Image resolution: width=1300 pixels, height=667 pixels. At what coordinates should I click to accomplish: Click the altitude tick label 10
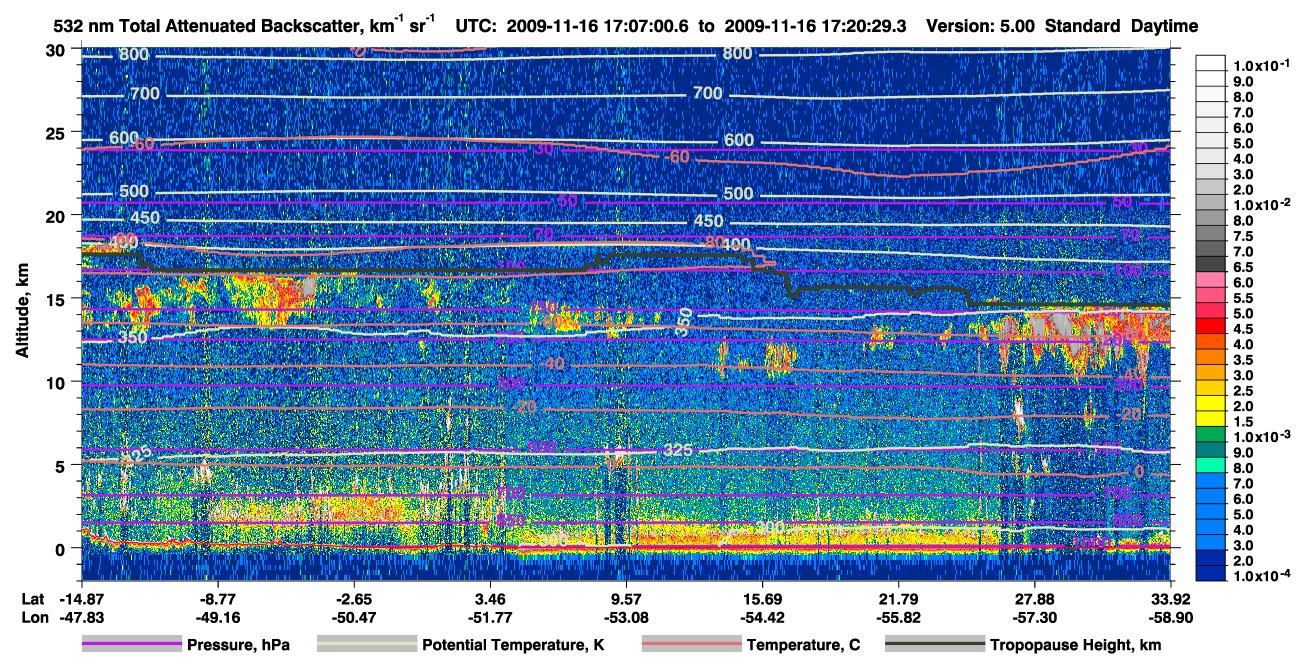pyautogui.click(x=55, y=382)
